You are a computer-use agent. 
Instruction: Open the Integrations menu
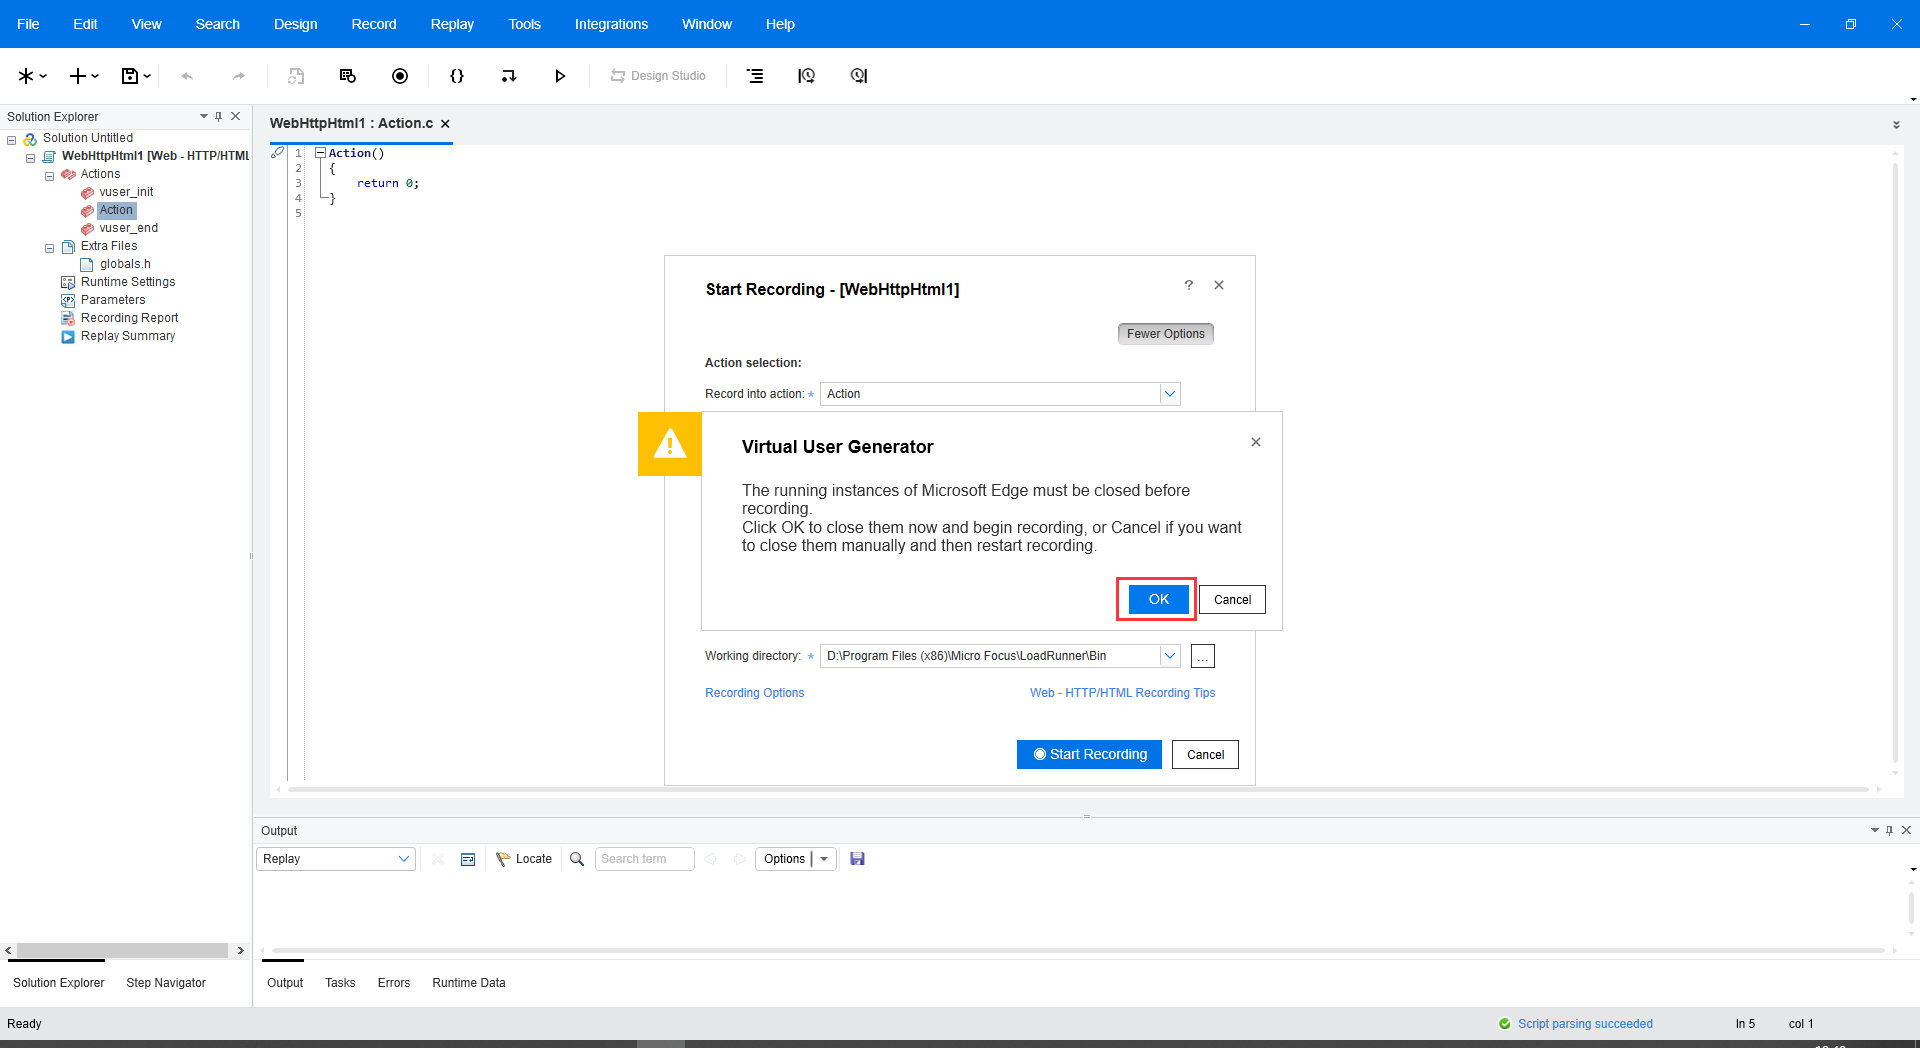coord(611,24)
